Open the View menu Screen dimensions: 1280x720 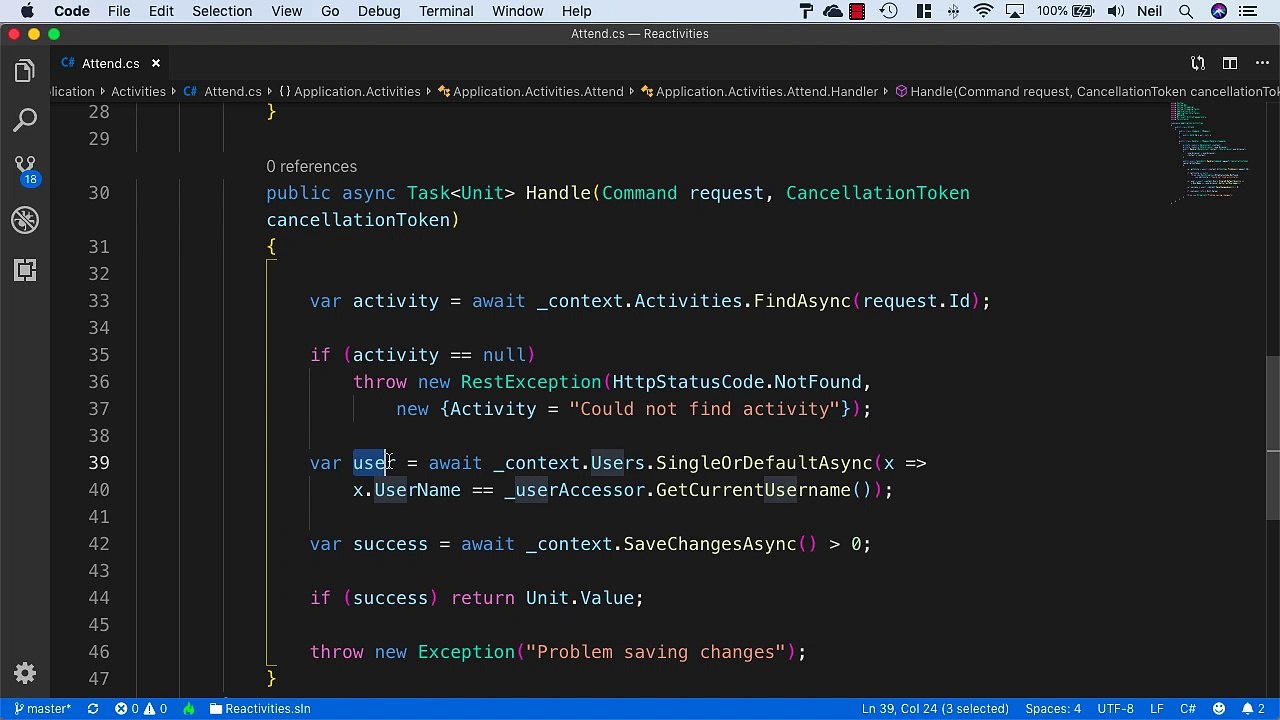point(286,11)
